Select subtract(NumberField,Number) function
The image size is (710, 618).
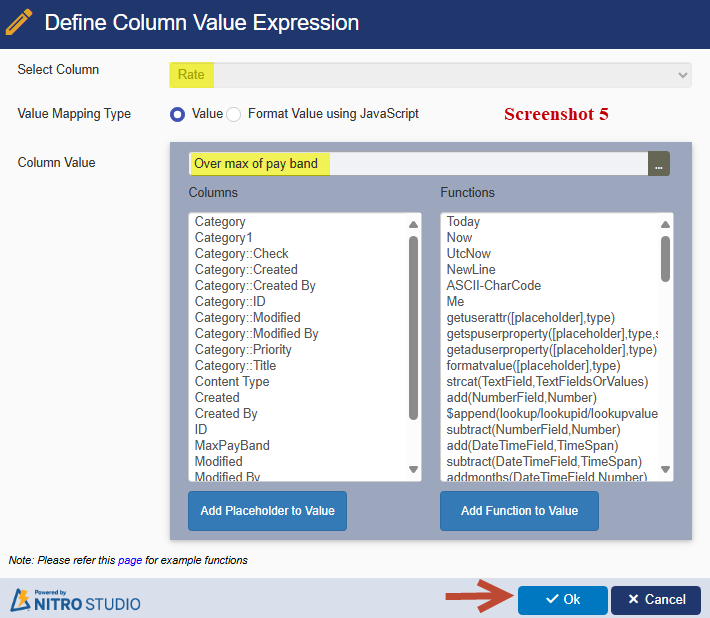(x=533, y=429)
